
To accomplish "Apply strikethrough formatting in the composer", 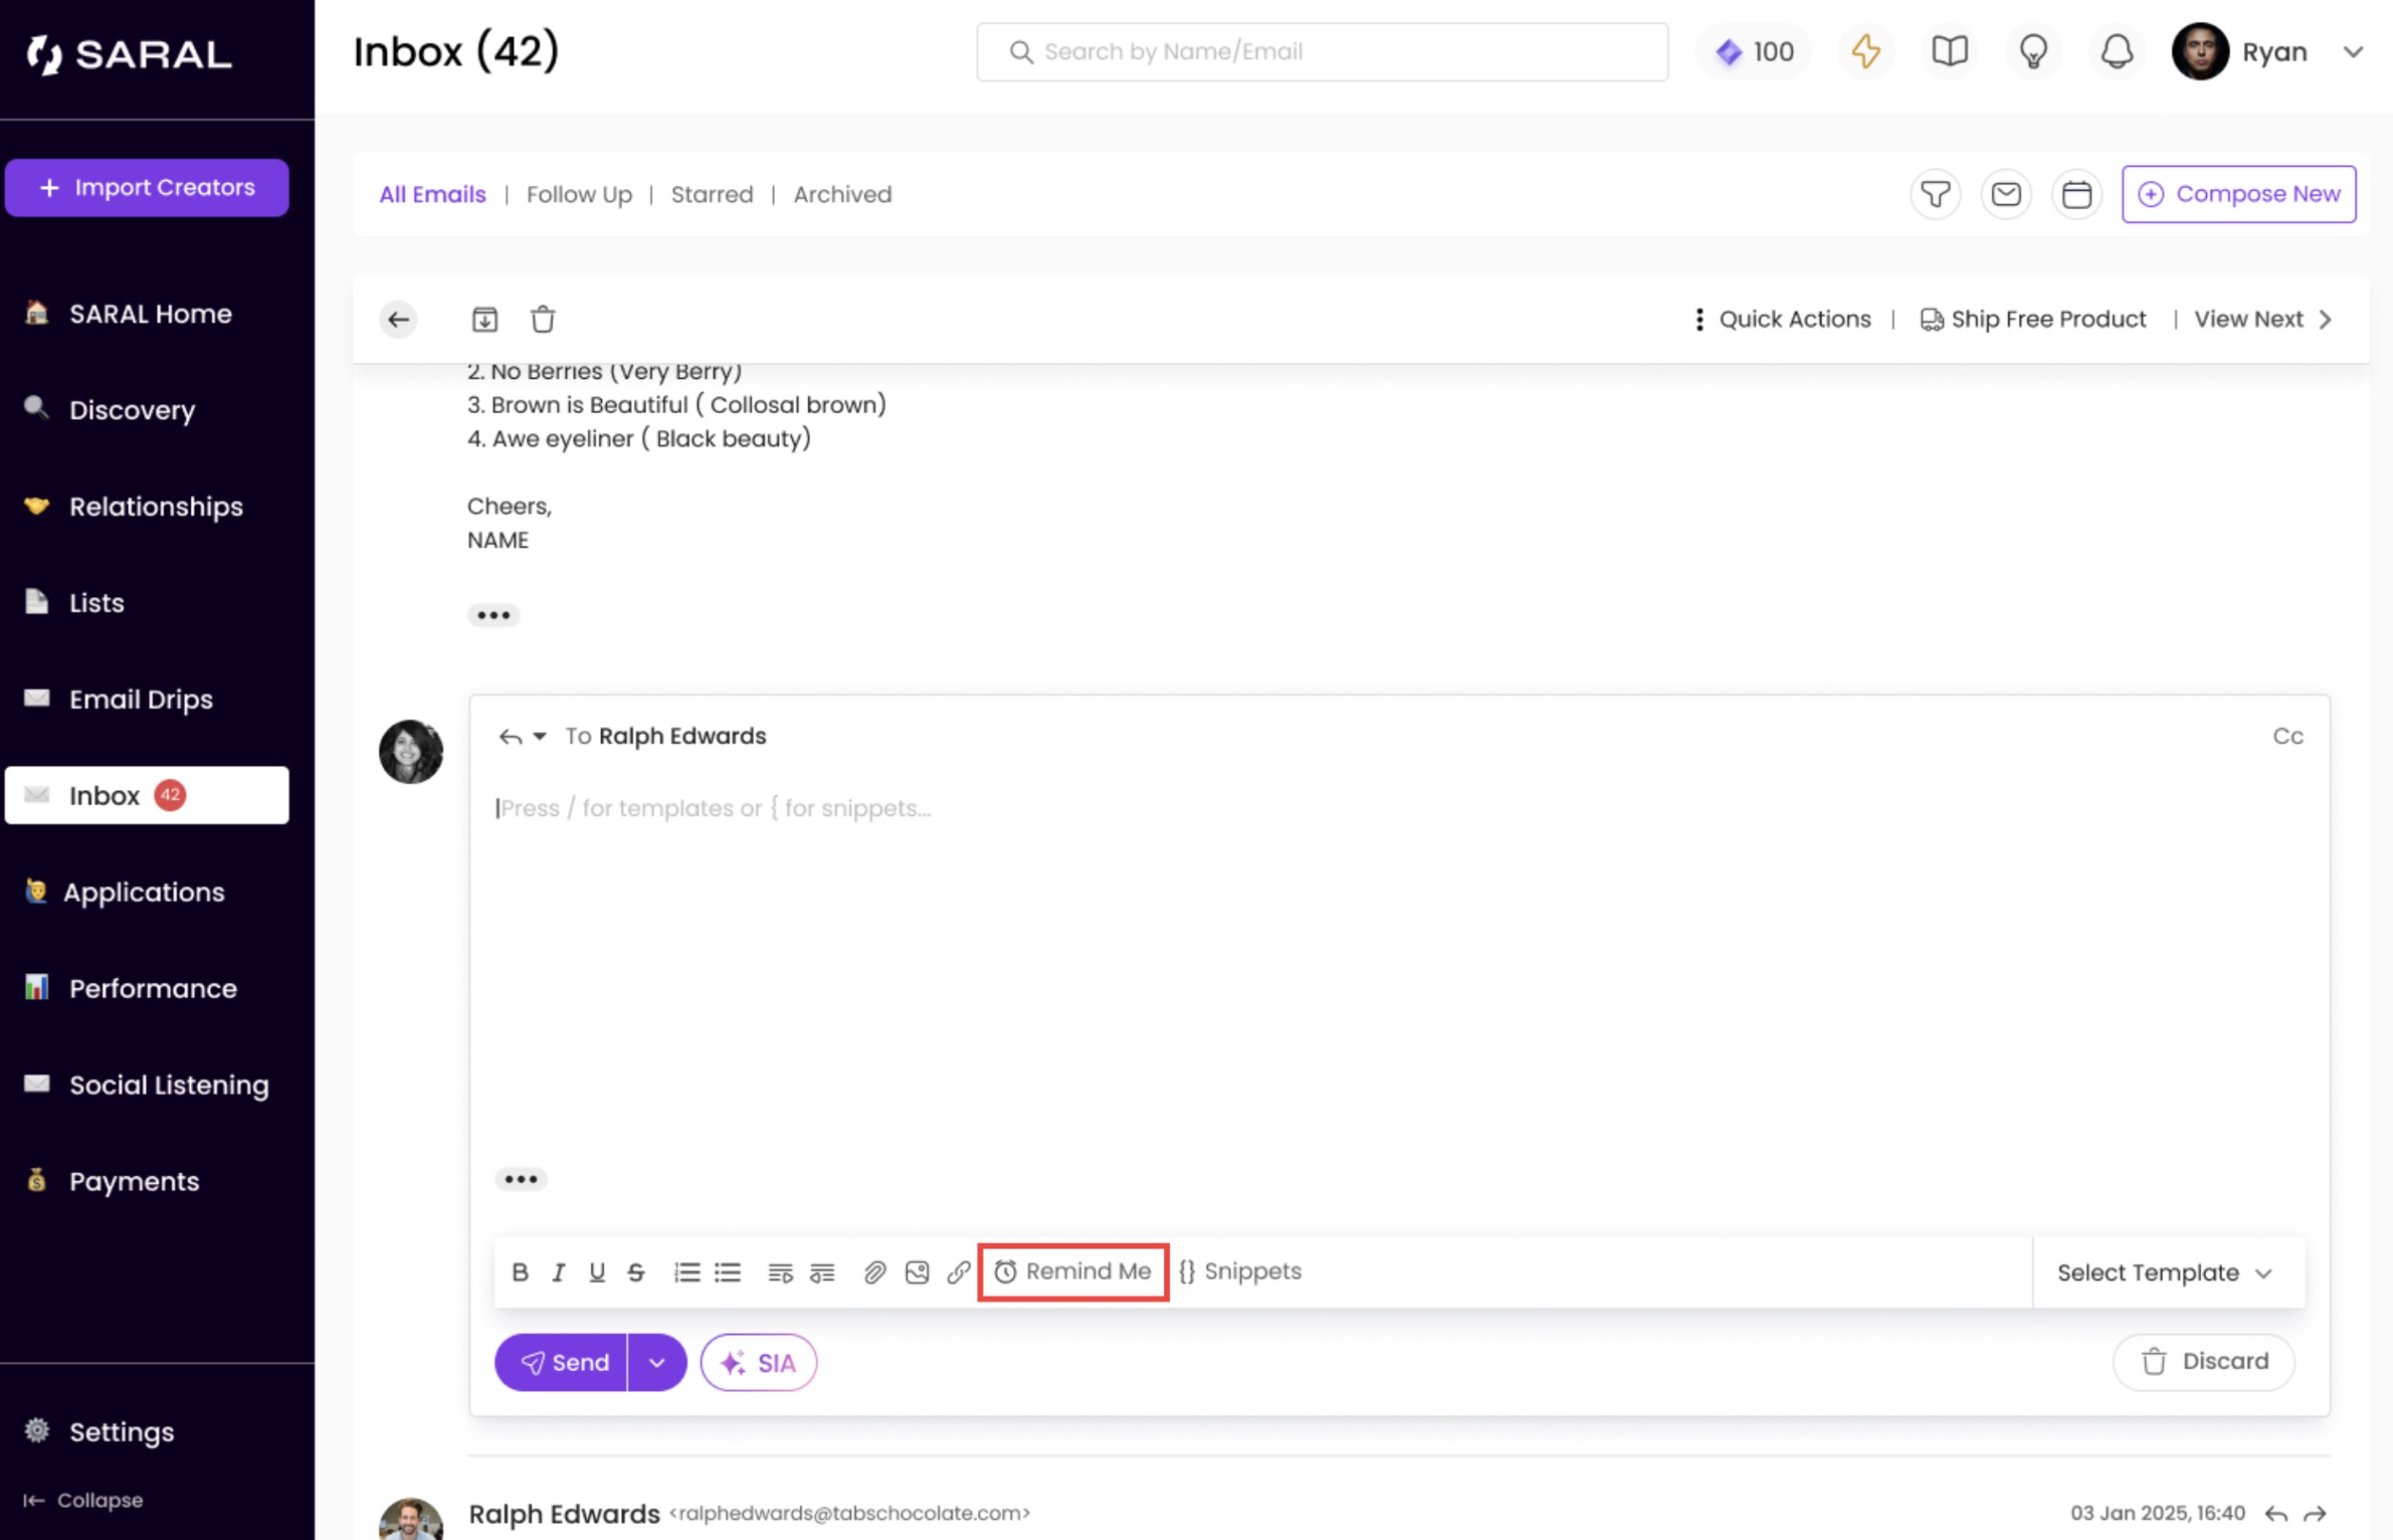I will [x=636, y=1271].
